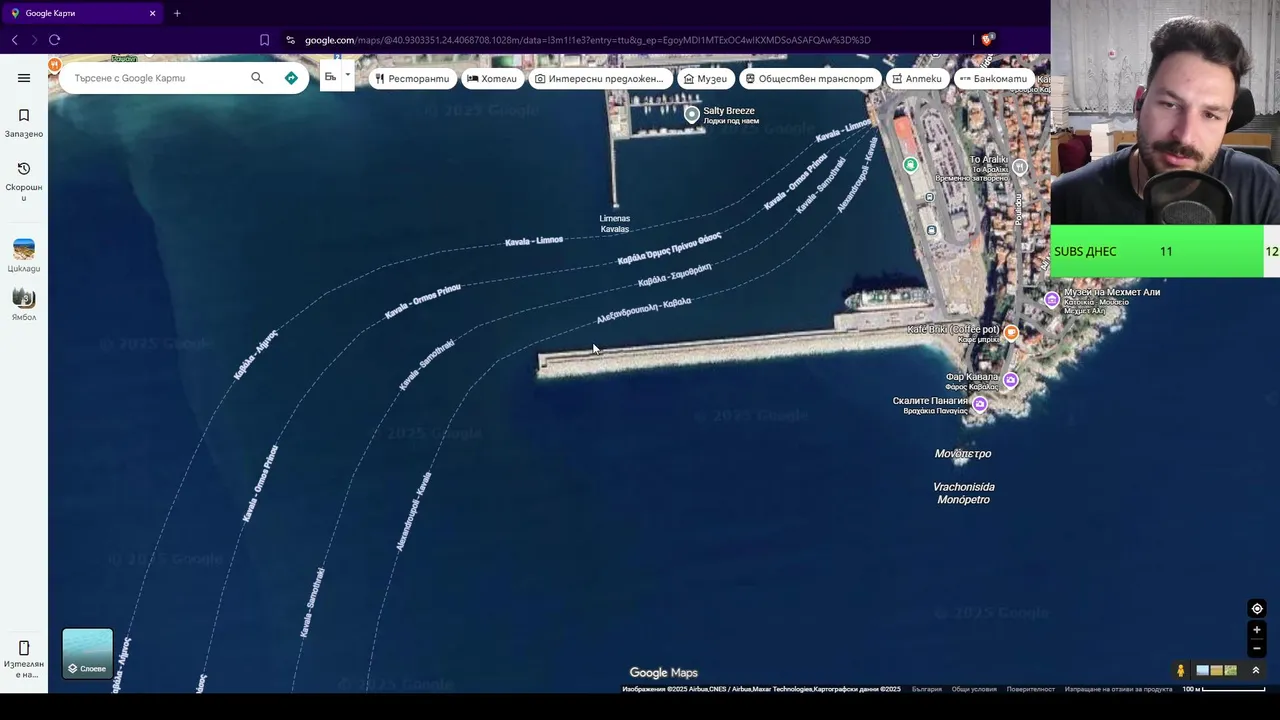Open a new browser tab

[x=177, y=13]
